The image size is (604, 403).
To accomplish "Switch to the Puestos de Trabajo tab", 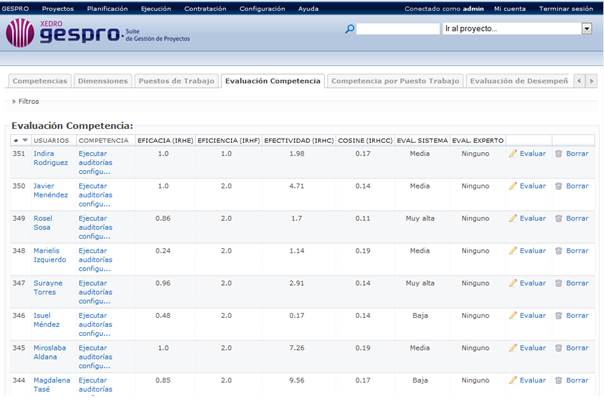I will coord(176,80).
